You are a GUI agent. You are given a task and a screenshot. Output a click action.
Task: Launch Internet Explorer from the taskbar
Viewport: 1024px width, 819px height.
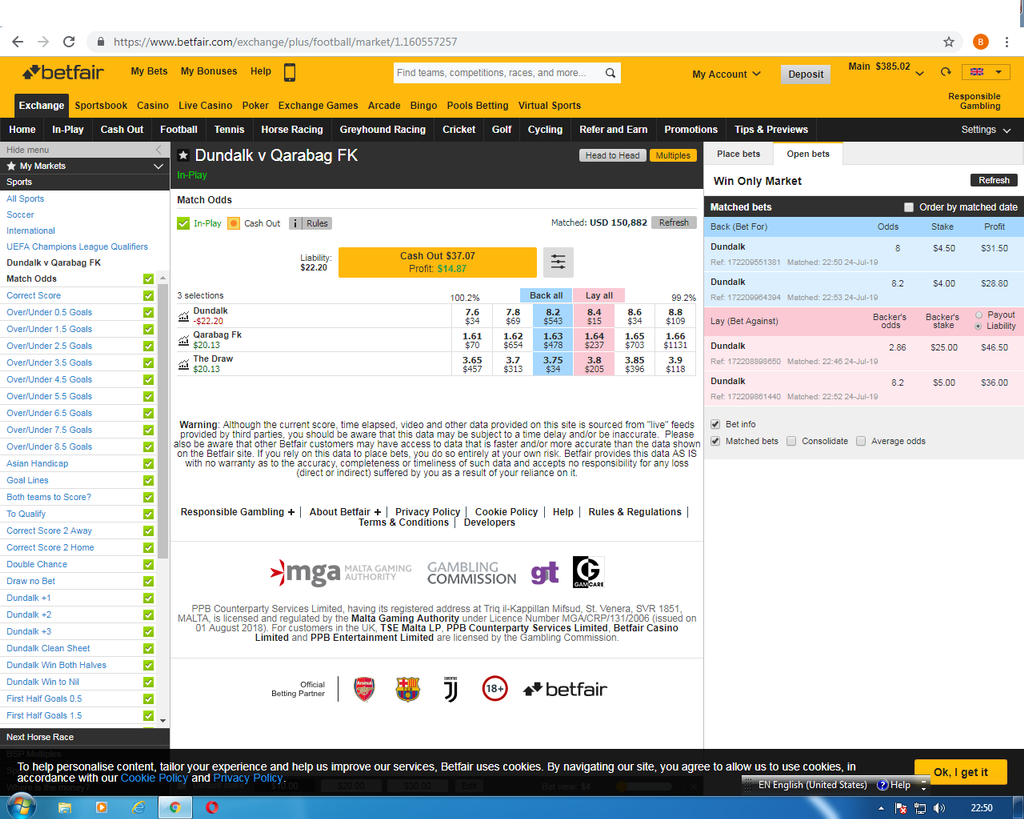138,808
